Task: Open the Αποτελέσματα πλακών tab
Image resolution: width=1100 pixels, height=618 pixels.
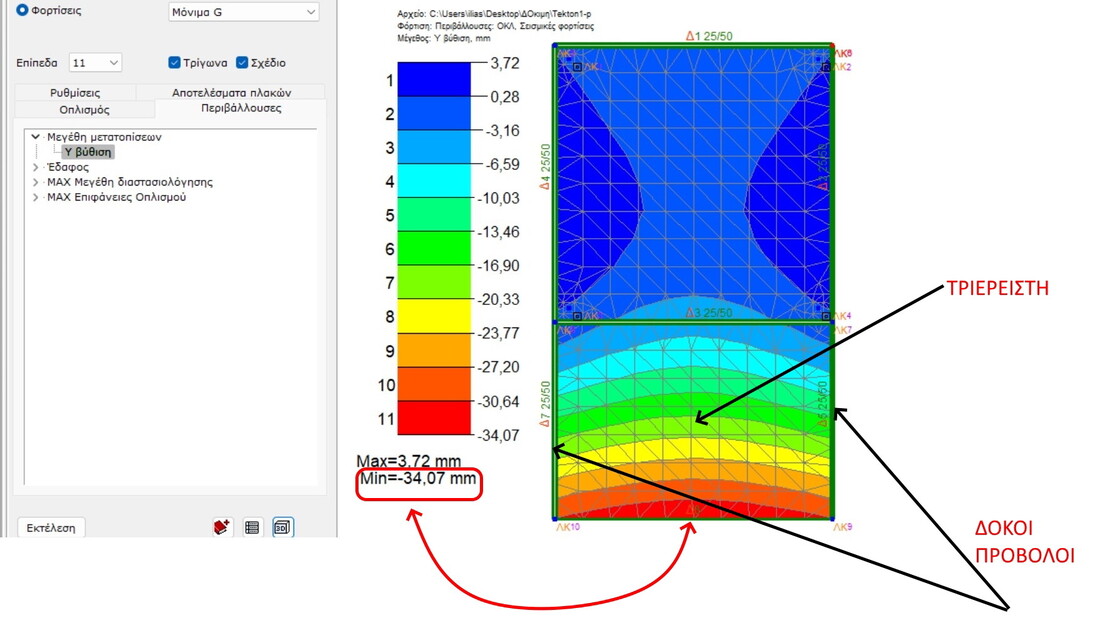Action: [x=231, y=92]
